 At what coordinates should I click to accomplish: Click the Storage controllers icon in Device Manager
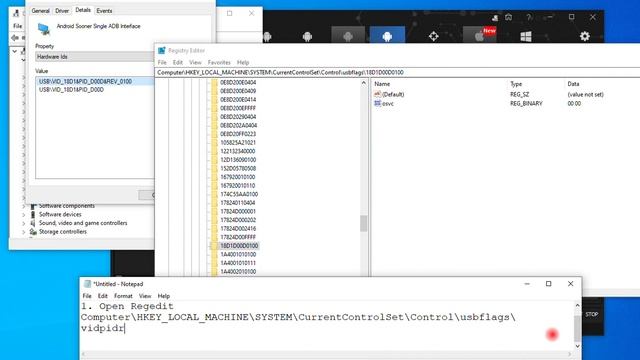pos(33,232)
